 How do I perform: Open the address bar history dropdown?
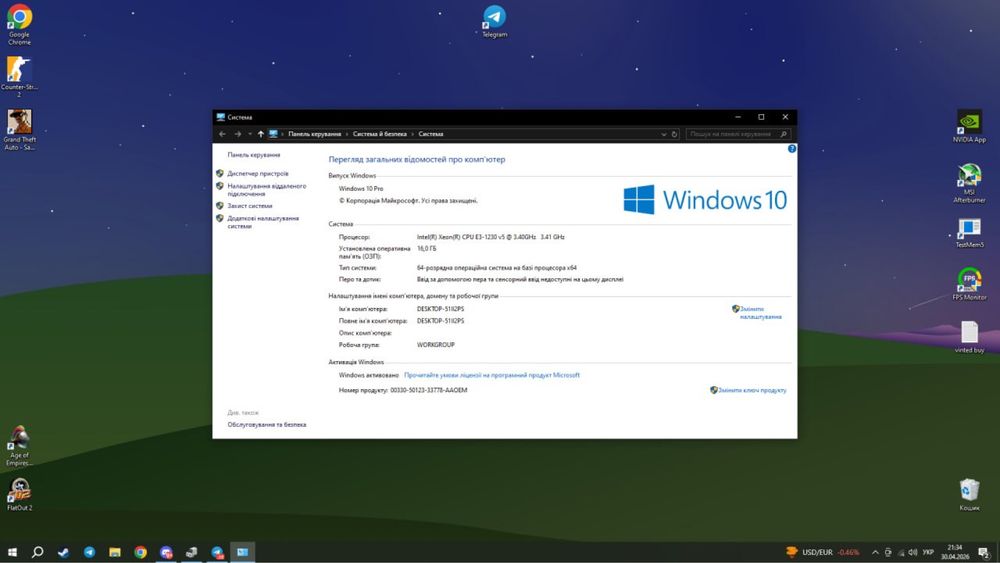pos(663,134)
